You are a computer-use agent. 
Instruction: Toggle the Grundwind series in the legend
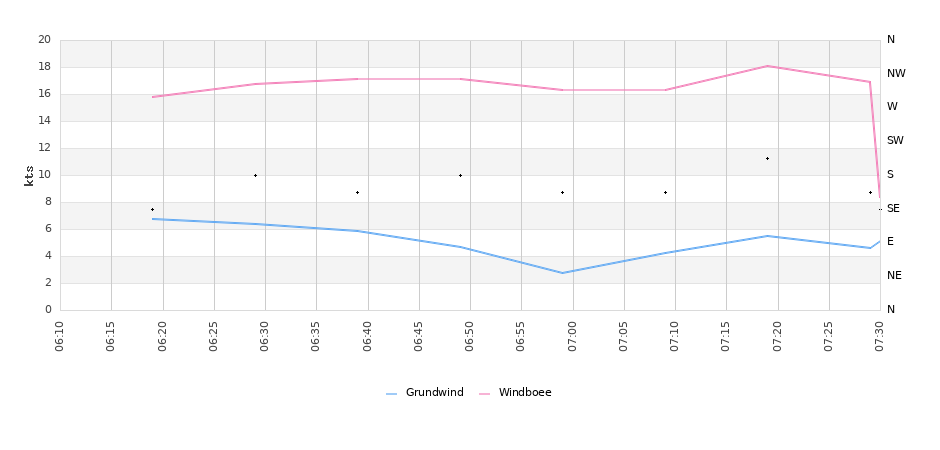pos(434,393)
